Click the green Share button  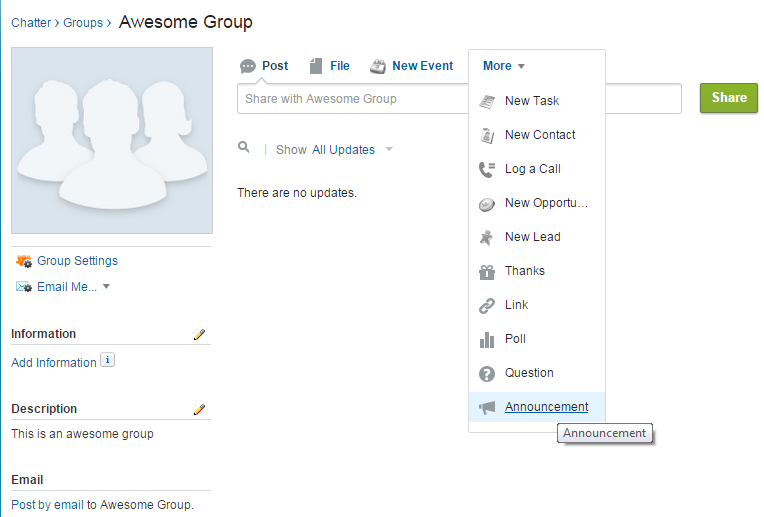[x=729, y=98]
